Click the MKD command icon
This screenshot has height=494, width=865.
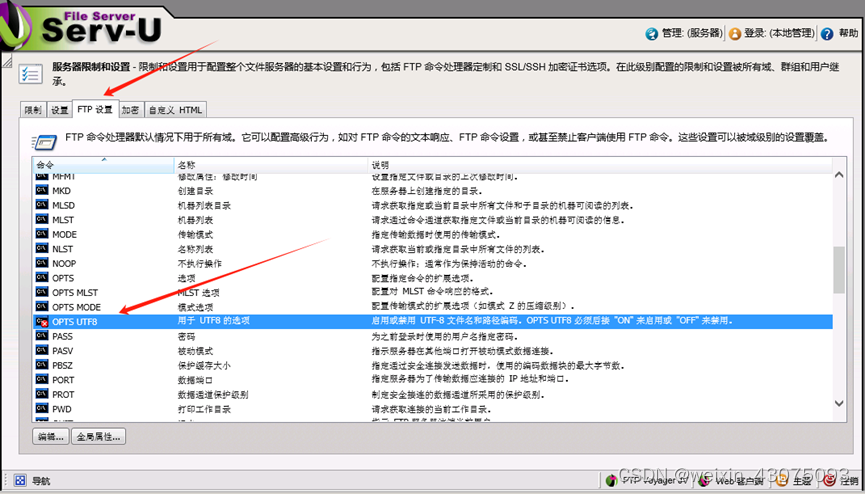42,190
